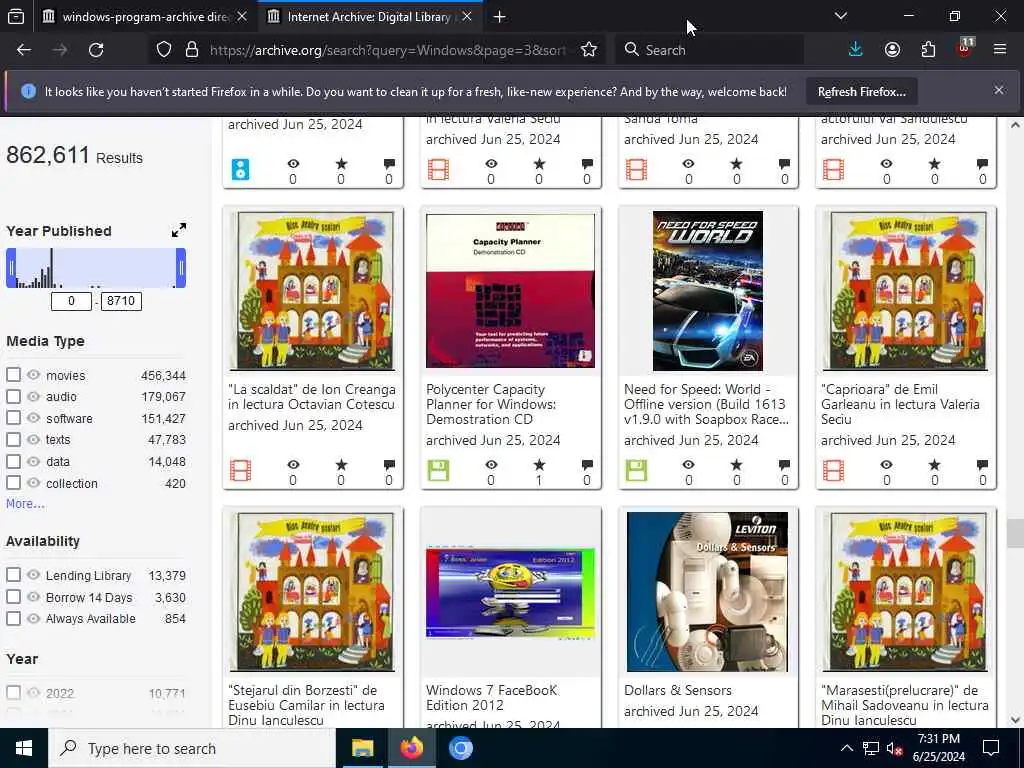Close the Internet Archive tab

[x=467, y=16]
